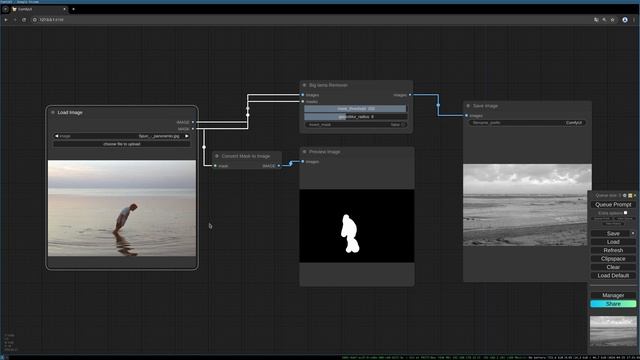The height and width of the screenshot is (360, 640).
Task: Click the IMAGE output socket on Convert Mask to Image
Action: point(279,166)
